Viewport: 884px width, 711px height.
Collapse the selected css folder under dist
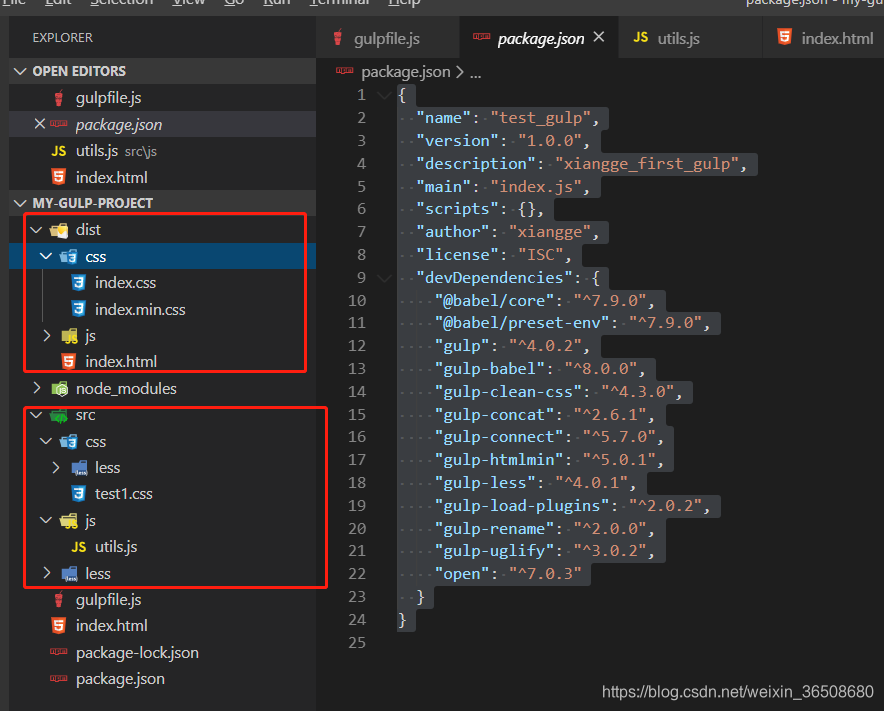coord(46,257)
